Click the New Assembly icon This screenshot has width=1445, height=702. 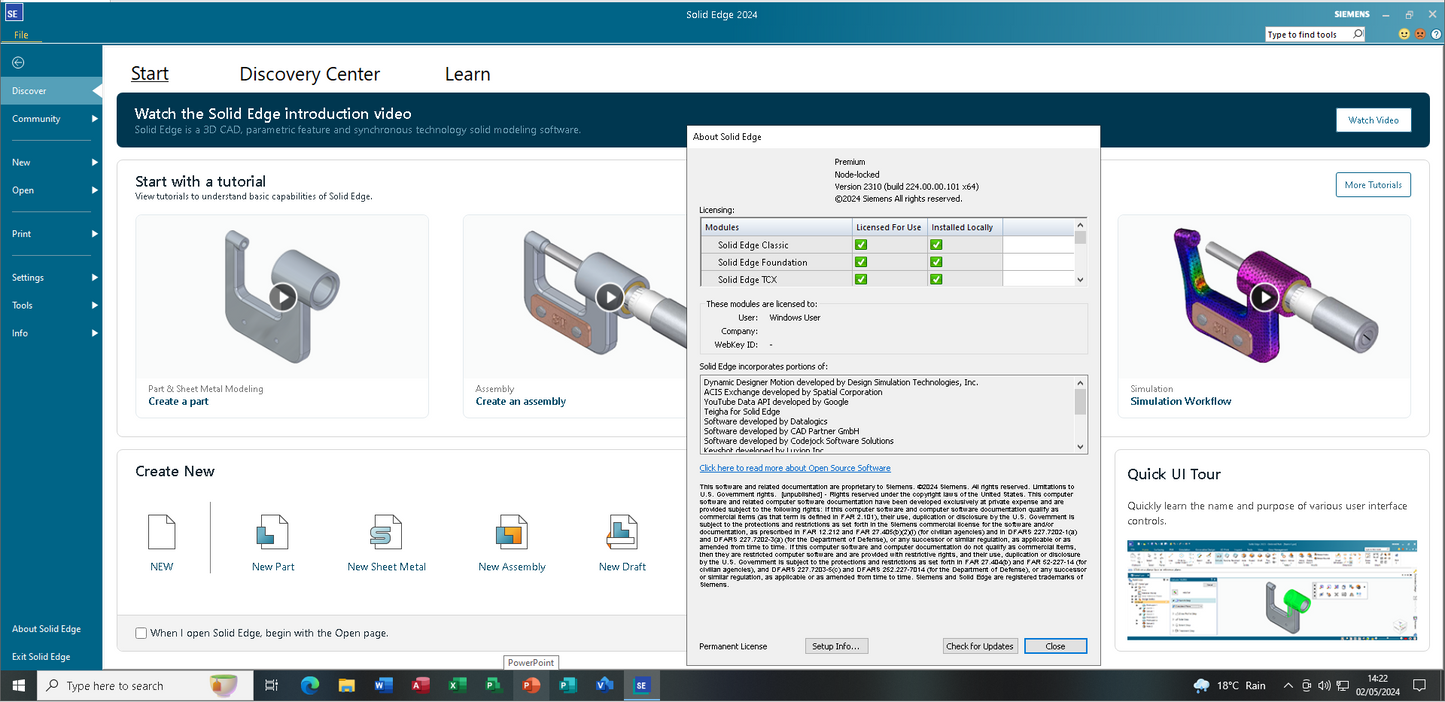click(x=511, y=532)
